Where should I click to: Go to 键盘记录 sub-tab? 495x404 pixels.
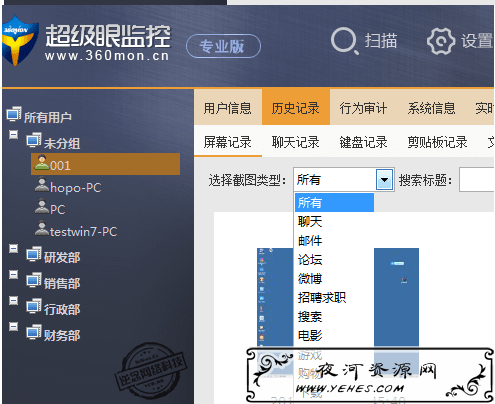363,142
